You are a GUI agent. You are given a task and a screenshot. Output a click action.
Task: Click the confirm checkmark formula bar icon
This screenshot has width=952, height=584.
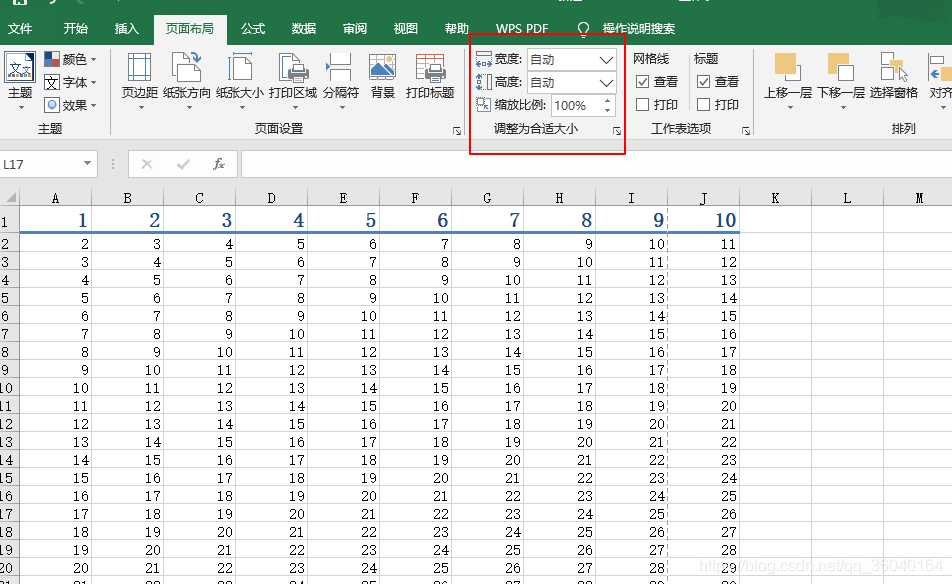click(x=183, y=164)
